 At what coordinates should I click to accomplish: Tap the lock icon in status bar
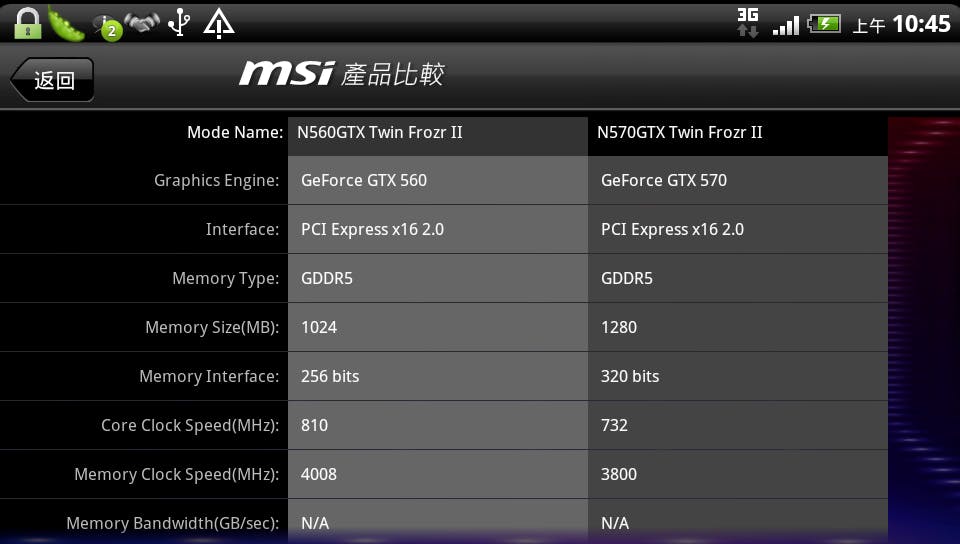(x=28, y=23)
